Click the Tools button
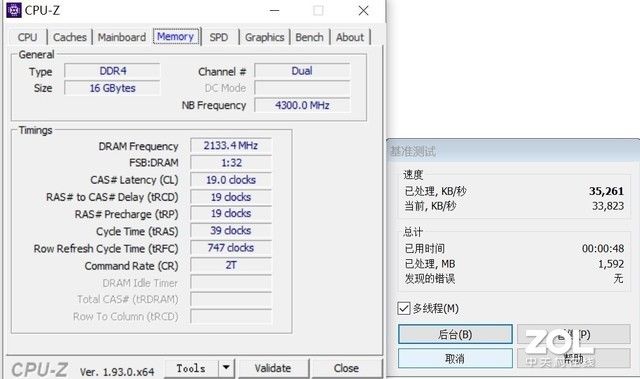Viewport: 640px width, 379px height. [191, 368]
